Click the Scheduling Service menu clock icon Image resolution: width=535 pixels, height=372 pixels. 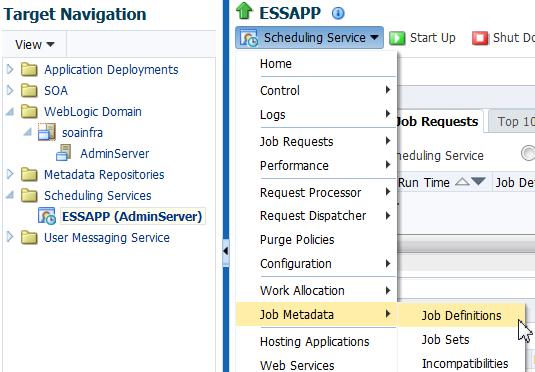click(x=249, y=38)
